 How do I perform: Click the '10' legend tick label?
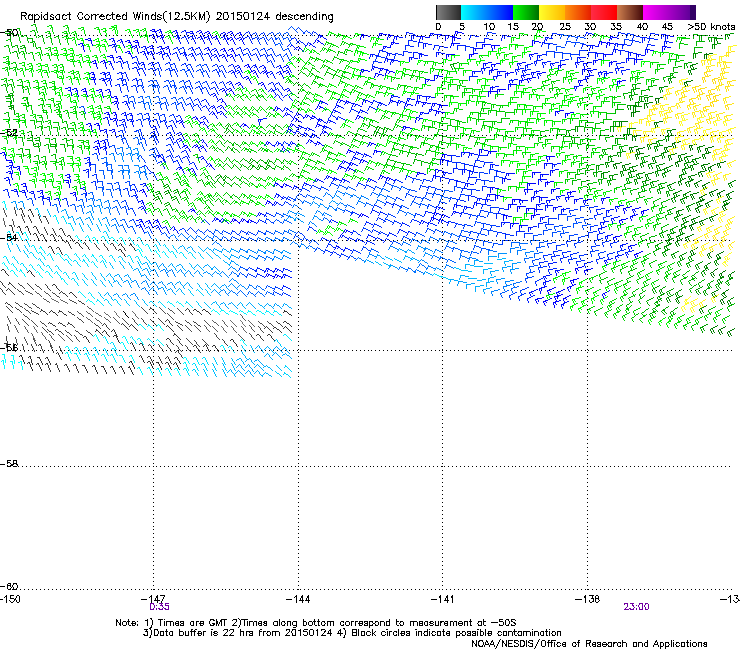point(489,27)
